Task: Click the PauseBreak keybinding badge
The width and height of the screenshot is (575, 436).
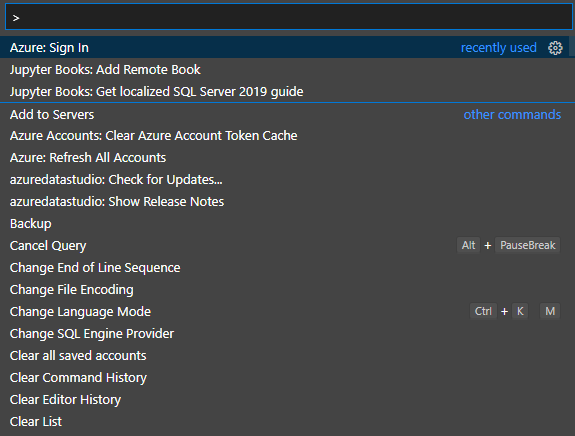Action: [x=527, y=245]
